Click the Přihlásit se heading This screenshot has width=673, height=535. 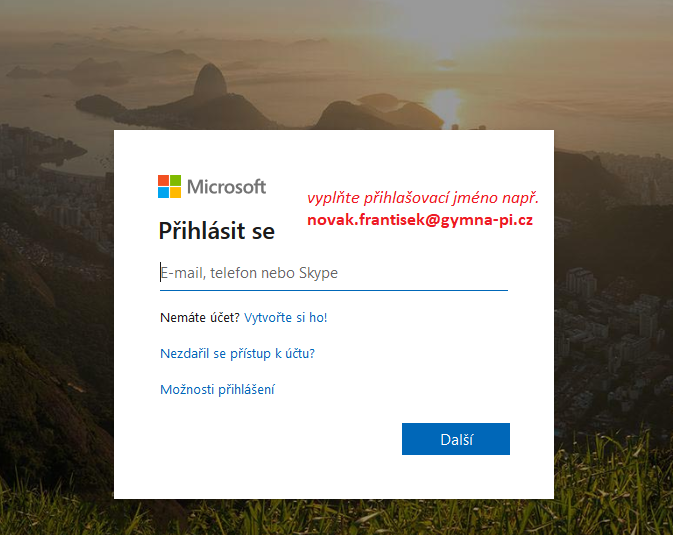tap(216, 231)
